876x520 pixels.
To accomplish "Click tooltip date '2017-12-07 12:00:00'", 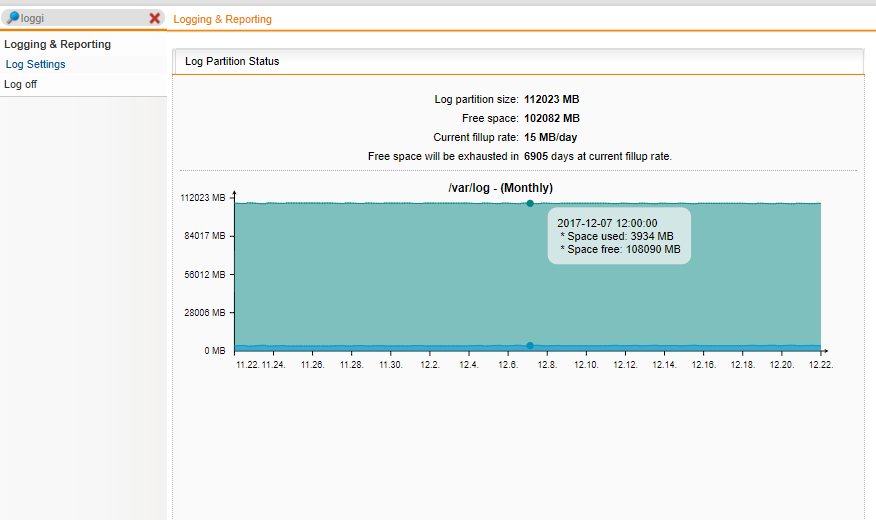I will [x=607, y=223].
